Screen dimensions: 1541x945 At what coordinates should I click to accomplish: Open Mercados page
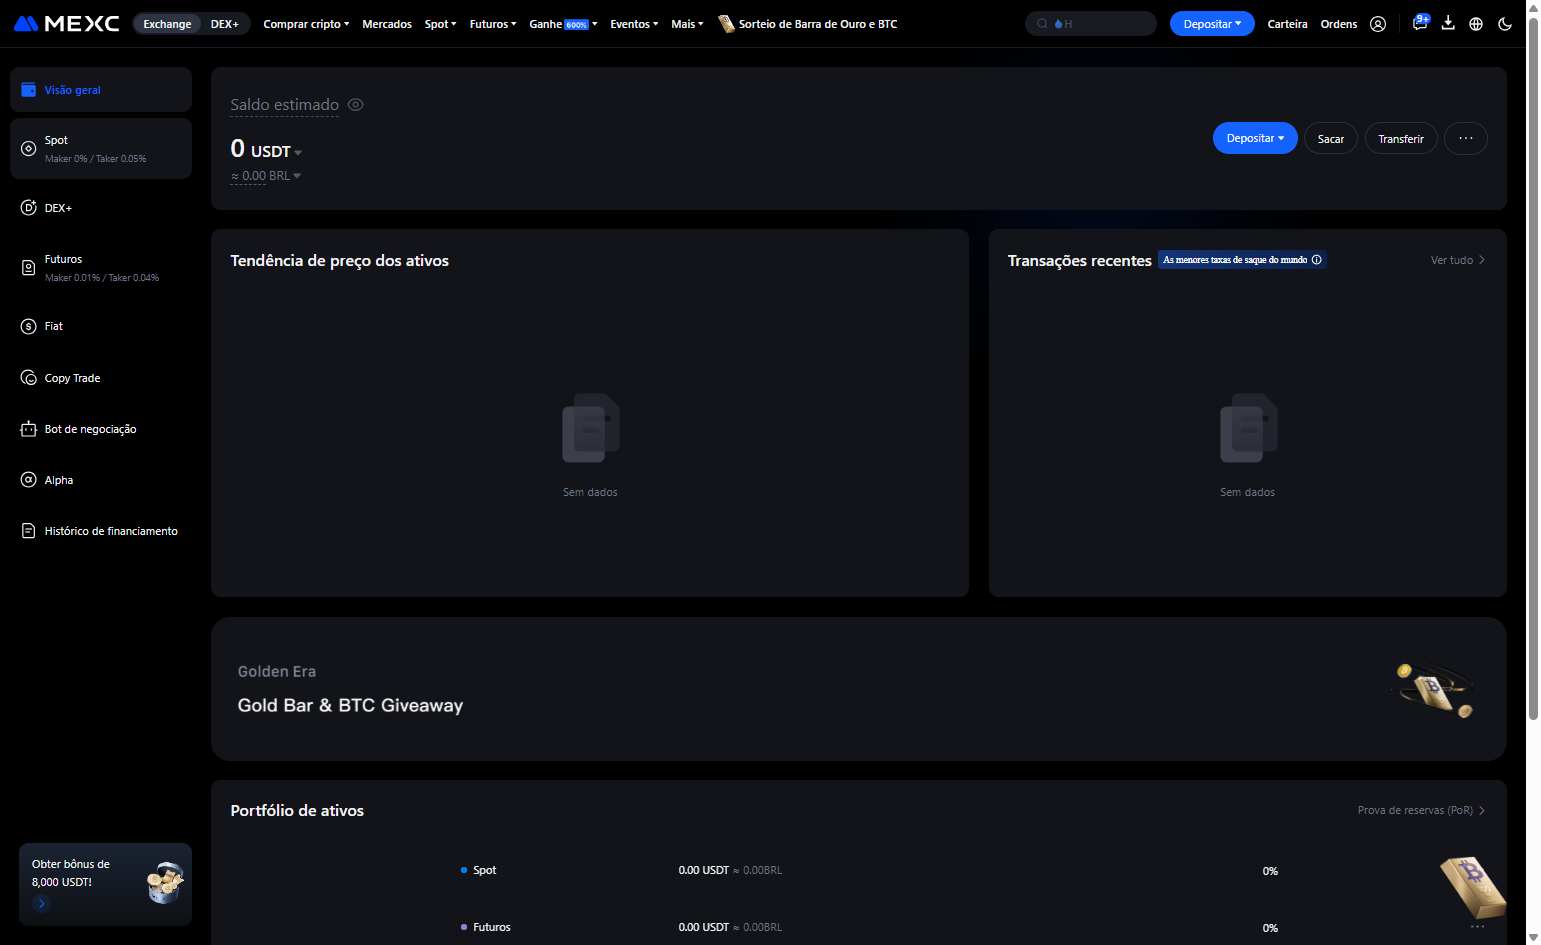[x=387, y=24]
